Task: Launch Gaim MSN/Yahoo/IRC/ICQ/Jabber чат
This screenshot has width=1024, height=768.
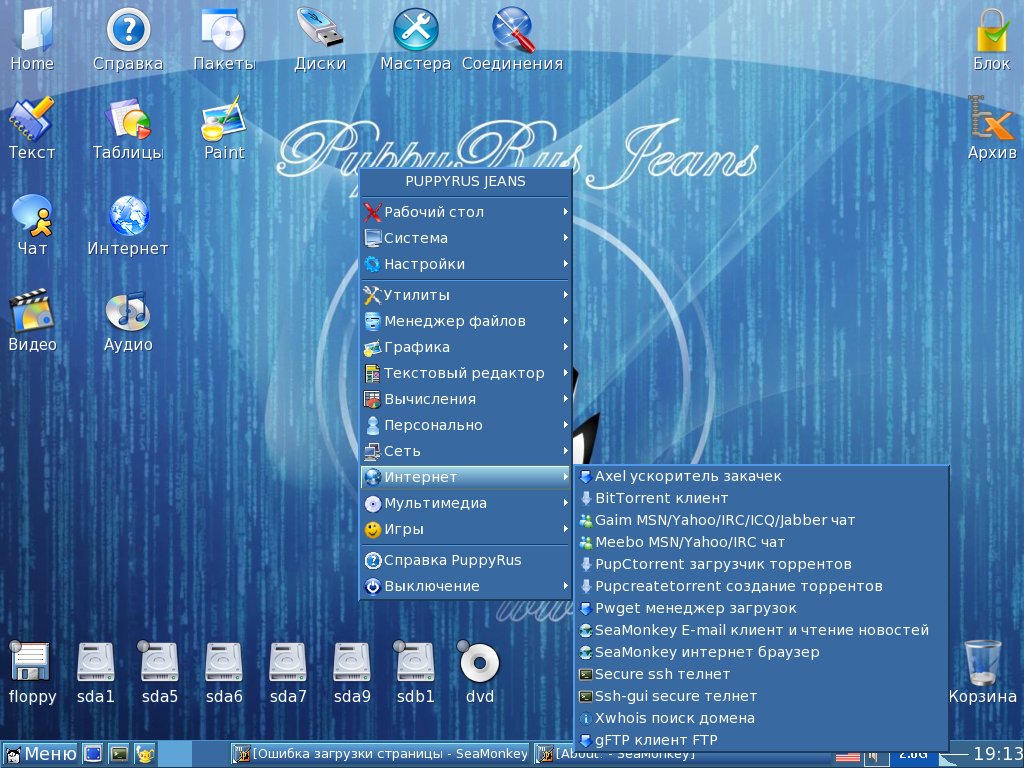Action: (x=761, y=520)
